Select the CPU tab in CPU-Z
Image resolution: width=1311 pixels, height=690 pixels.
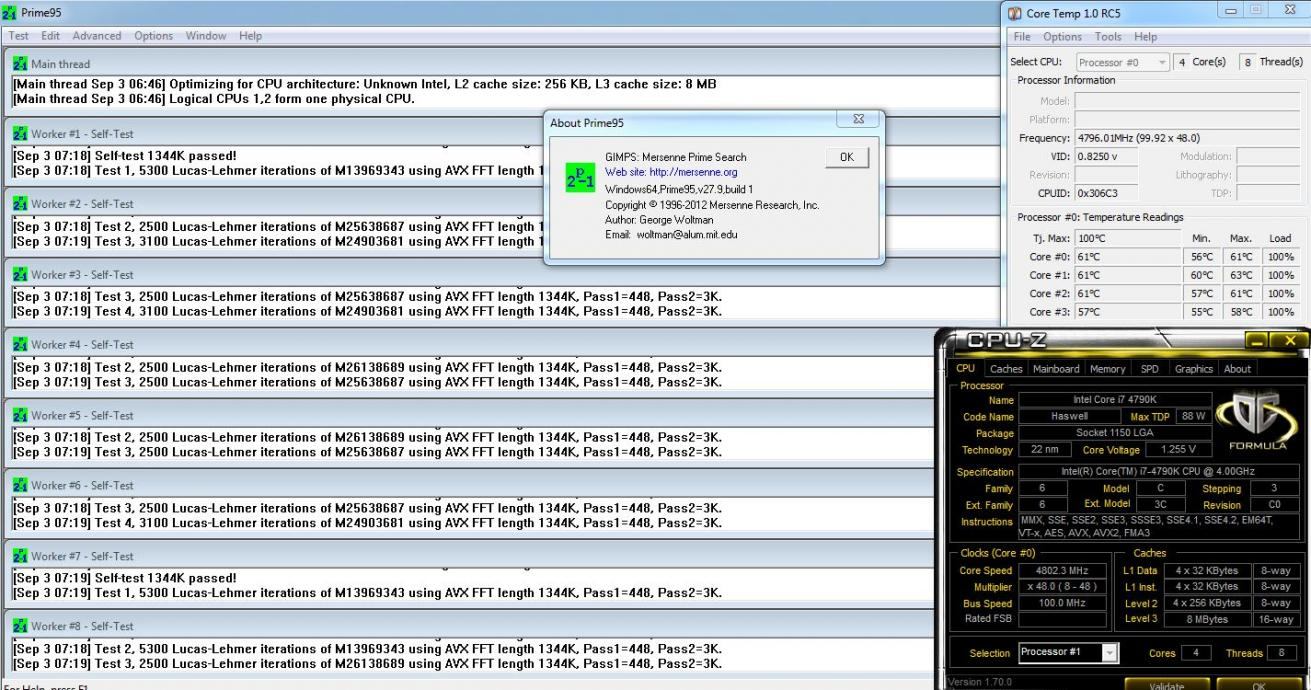[x=967, y=368]
